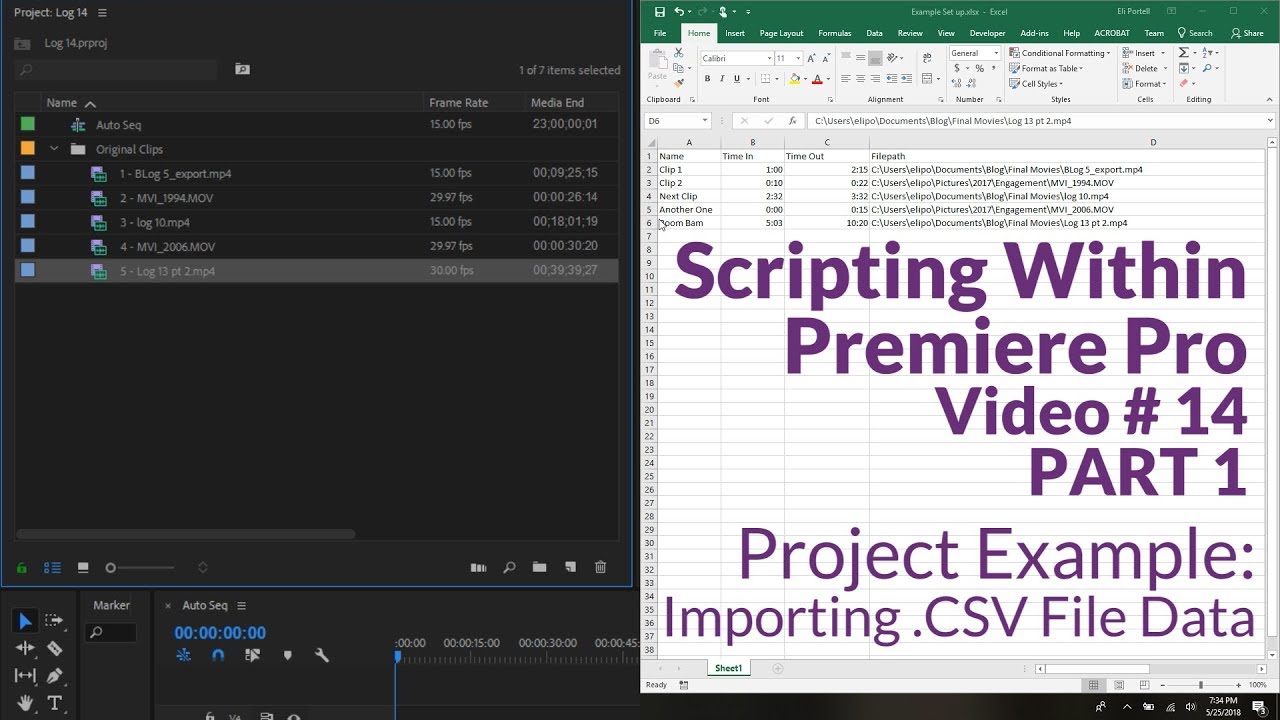
Task: Click the Project panel search field
Action: 116,70
